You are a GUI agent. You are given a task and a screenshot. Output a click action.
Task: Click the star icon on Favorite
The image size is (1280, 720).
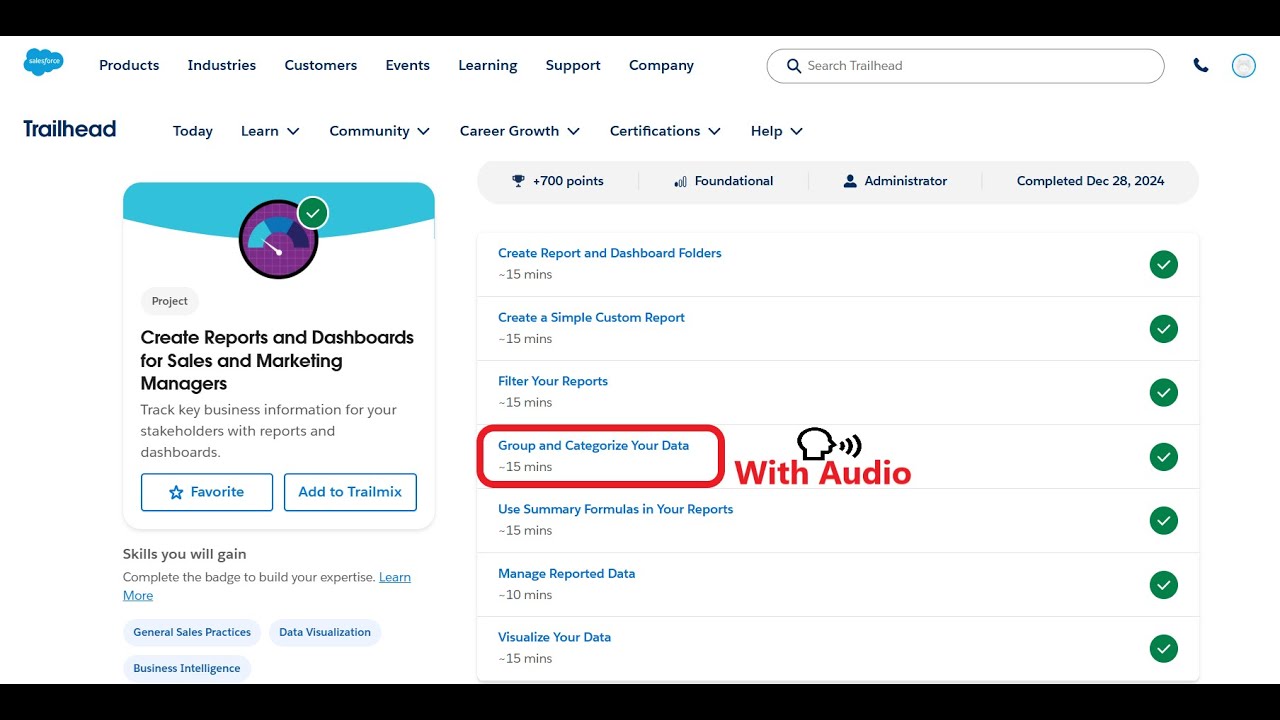[x=176, y=492]
